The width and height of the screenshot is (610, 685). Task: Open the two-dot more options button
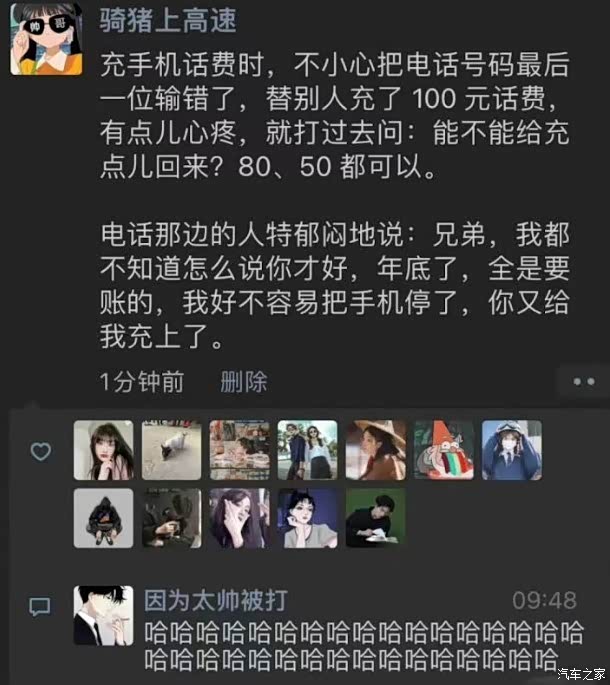click(584, 381)
